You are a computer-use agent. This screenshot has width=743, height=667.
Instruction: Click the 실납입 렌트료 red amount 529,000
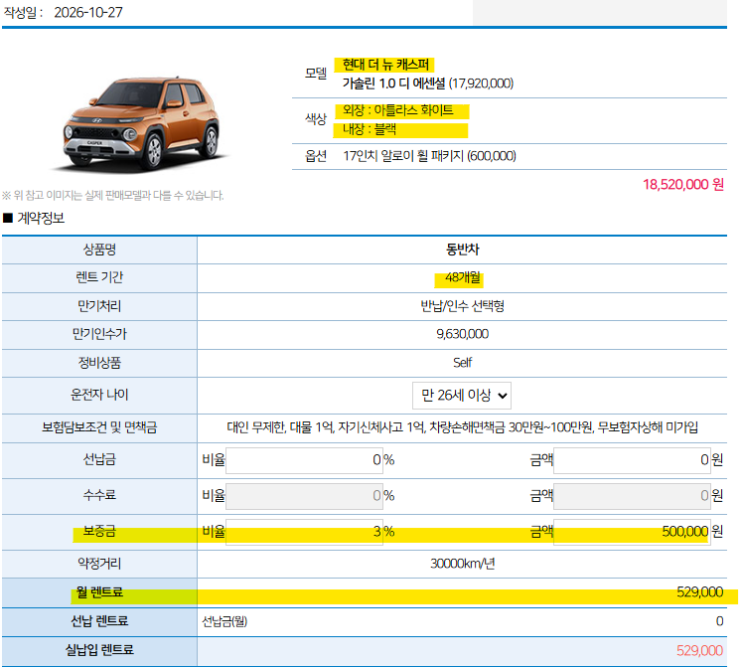click(x=699, y=650)
